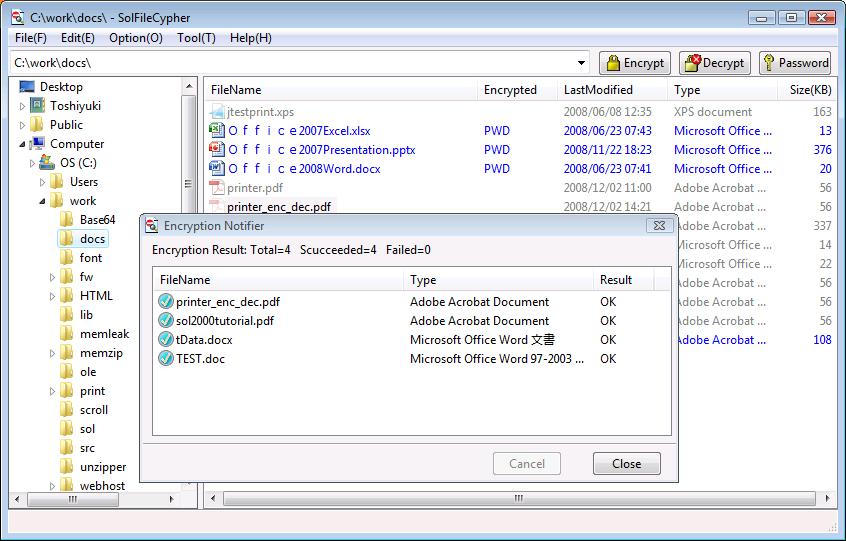Expand the memzip folder node
The height and width of the screenshot is (541, 846).
52,353
